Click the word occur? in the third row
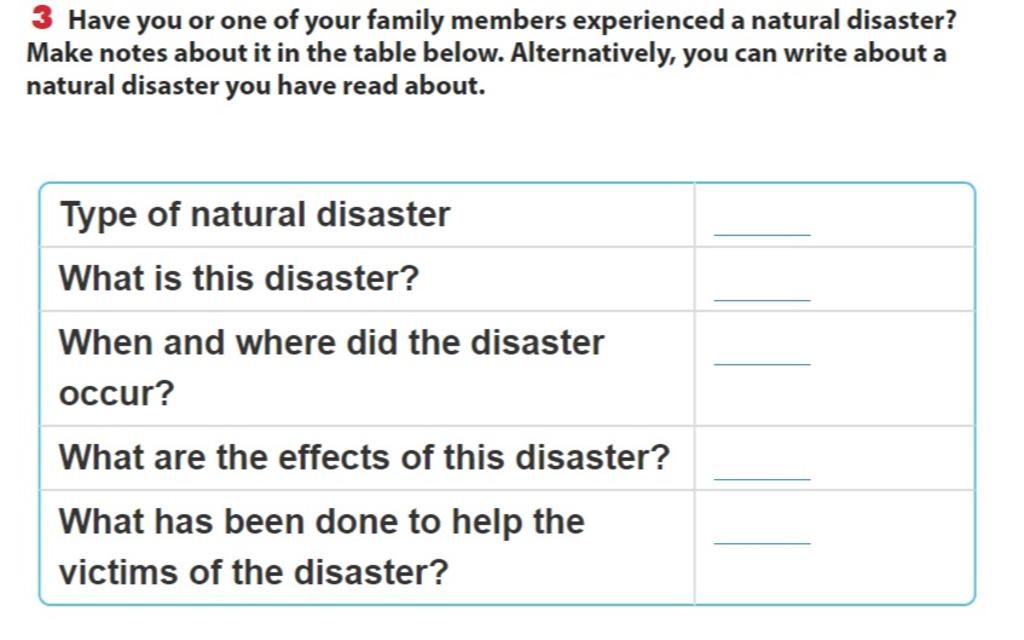The height and width of the screenshot is (640, 1024). point(116,394)
